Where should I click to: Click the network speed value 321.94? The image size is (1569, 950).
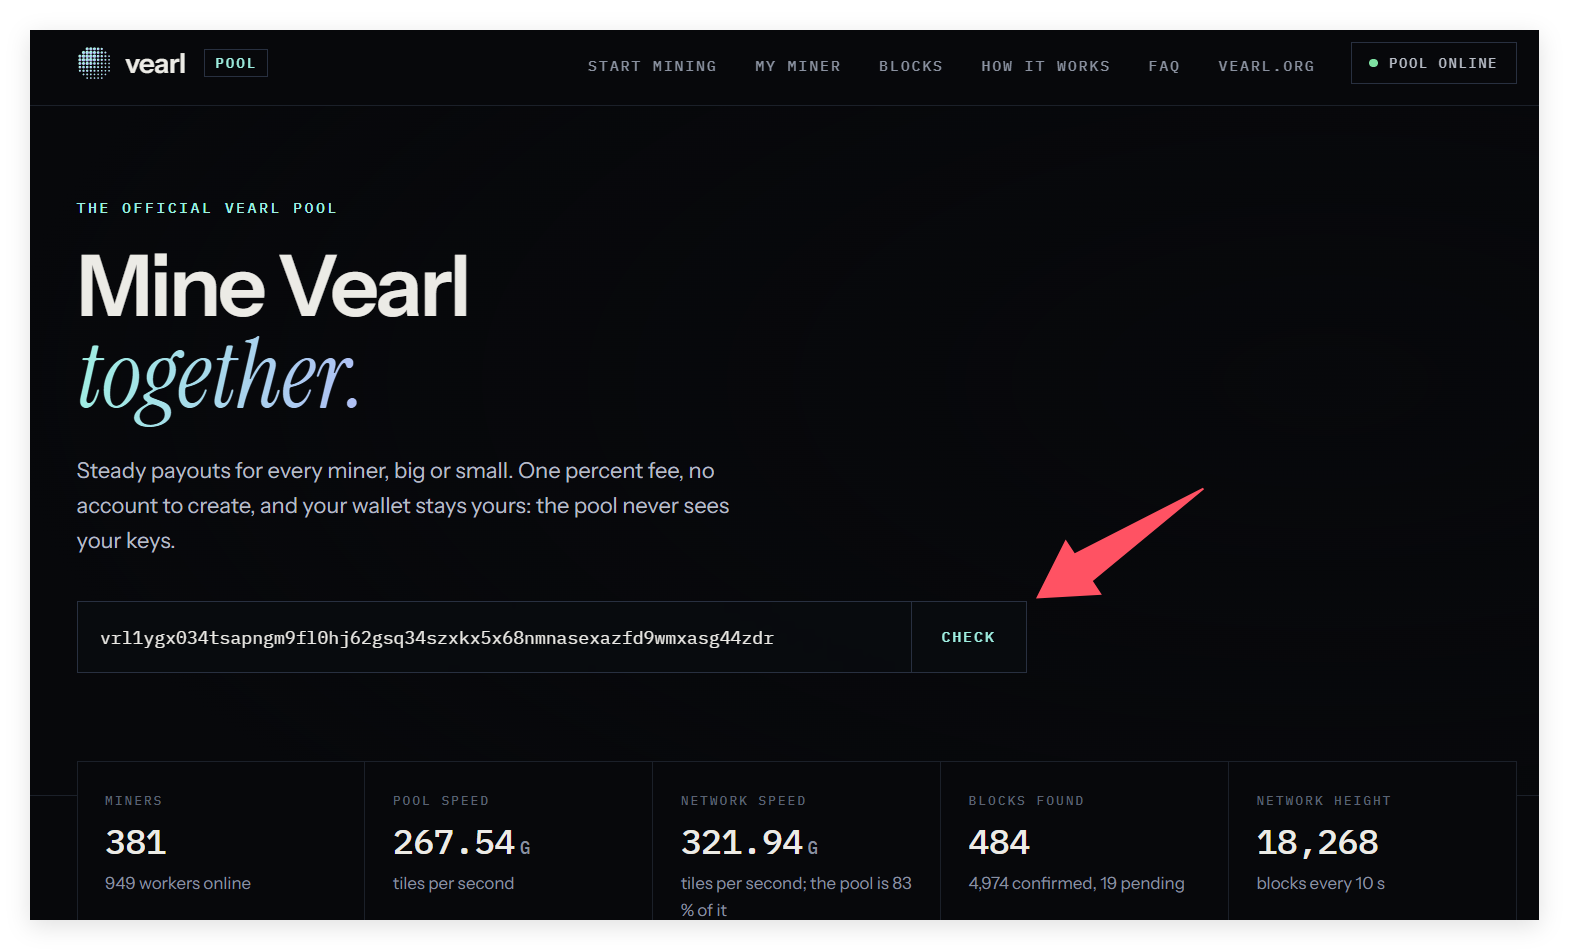pos(742,842)
